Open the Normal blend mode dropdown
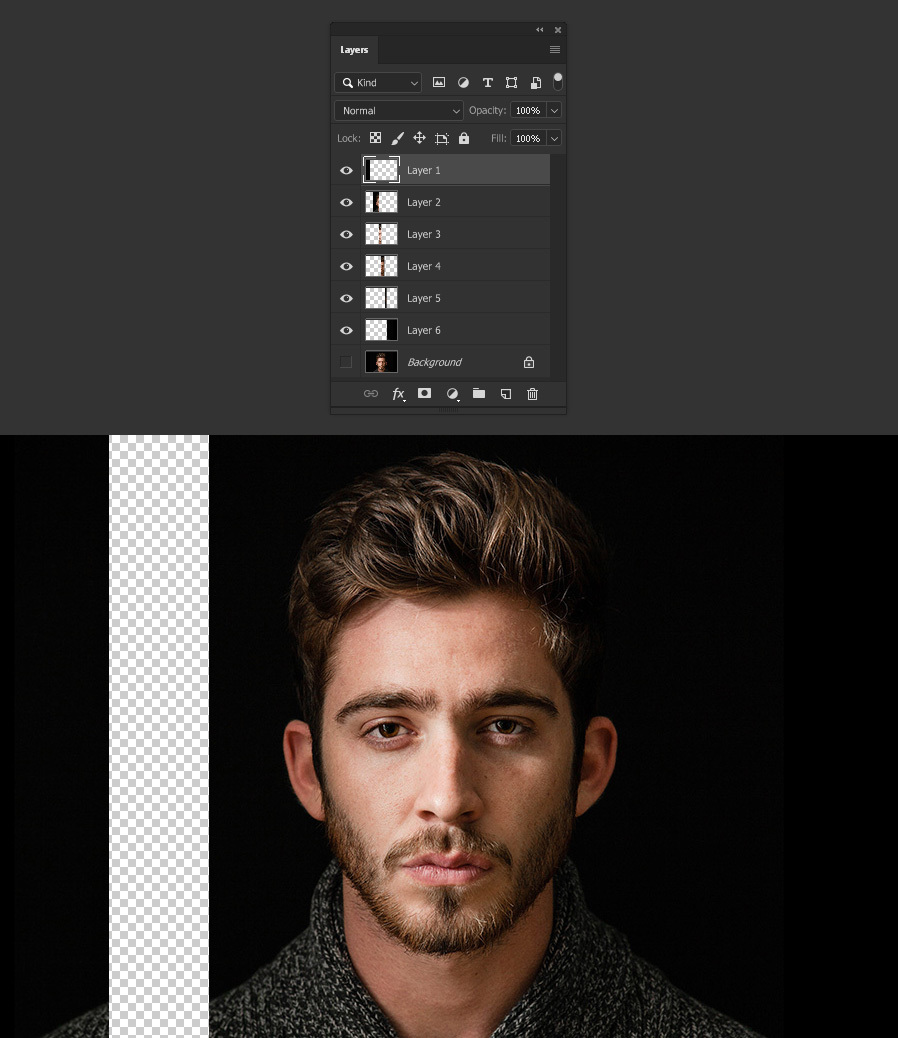The width and height of the screenshot is (898, 1038). 398,111
